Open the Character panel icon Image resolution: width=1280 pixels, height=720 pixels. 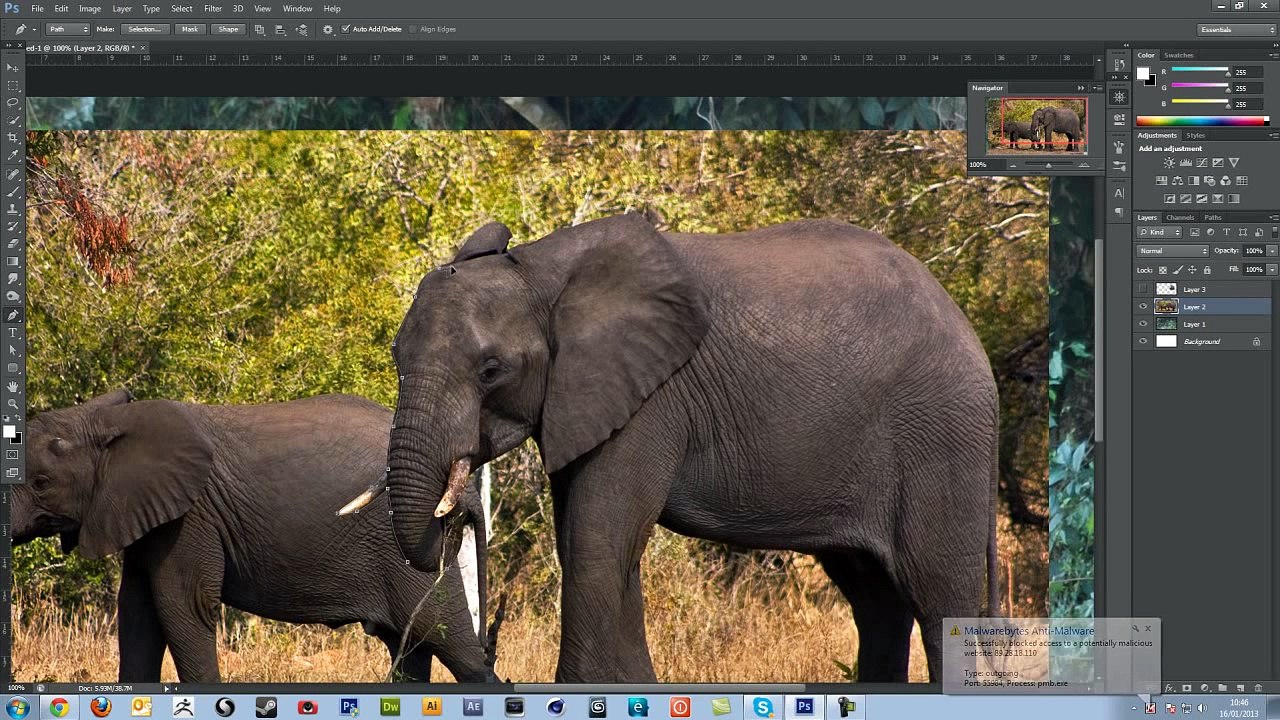pos(1119,192)
